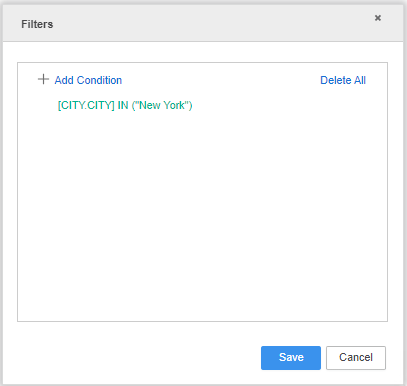
Task: Edit the New York city filter expression
Action: click(125, 105)
